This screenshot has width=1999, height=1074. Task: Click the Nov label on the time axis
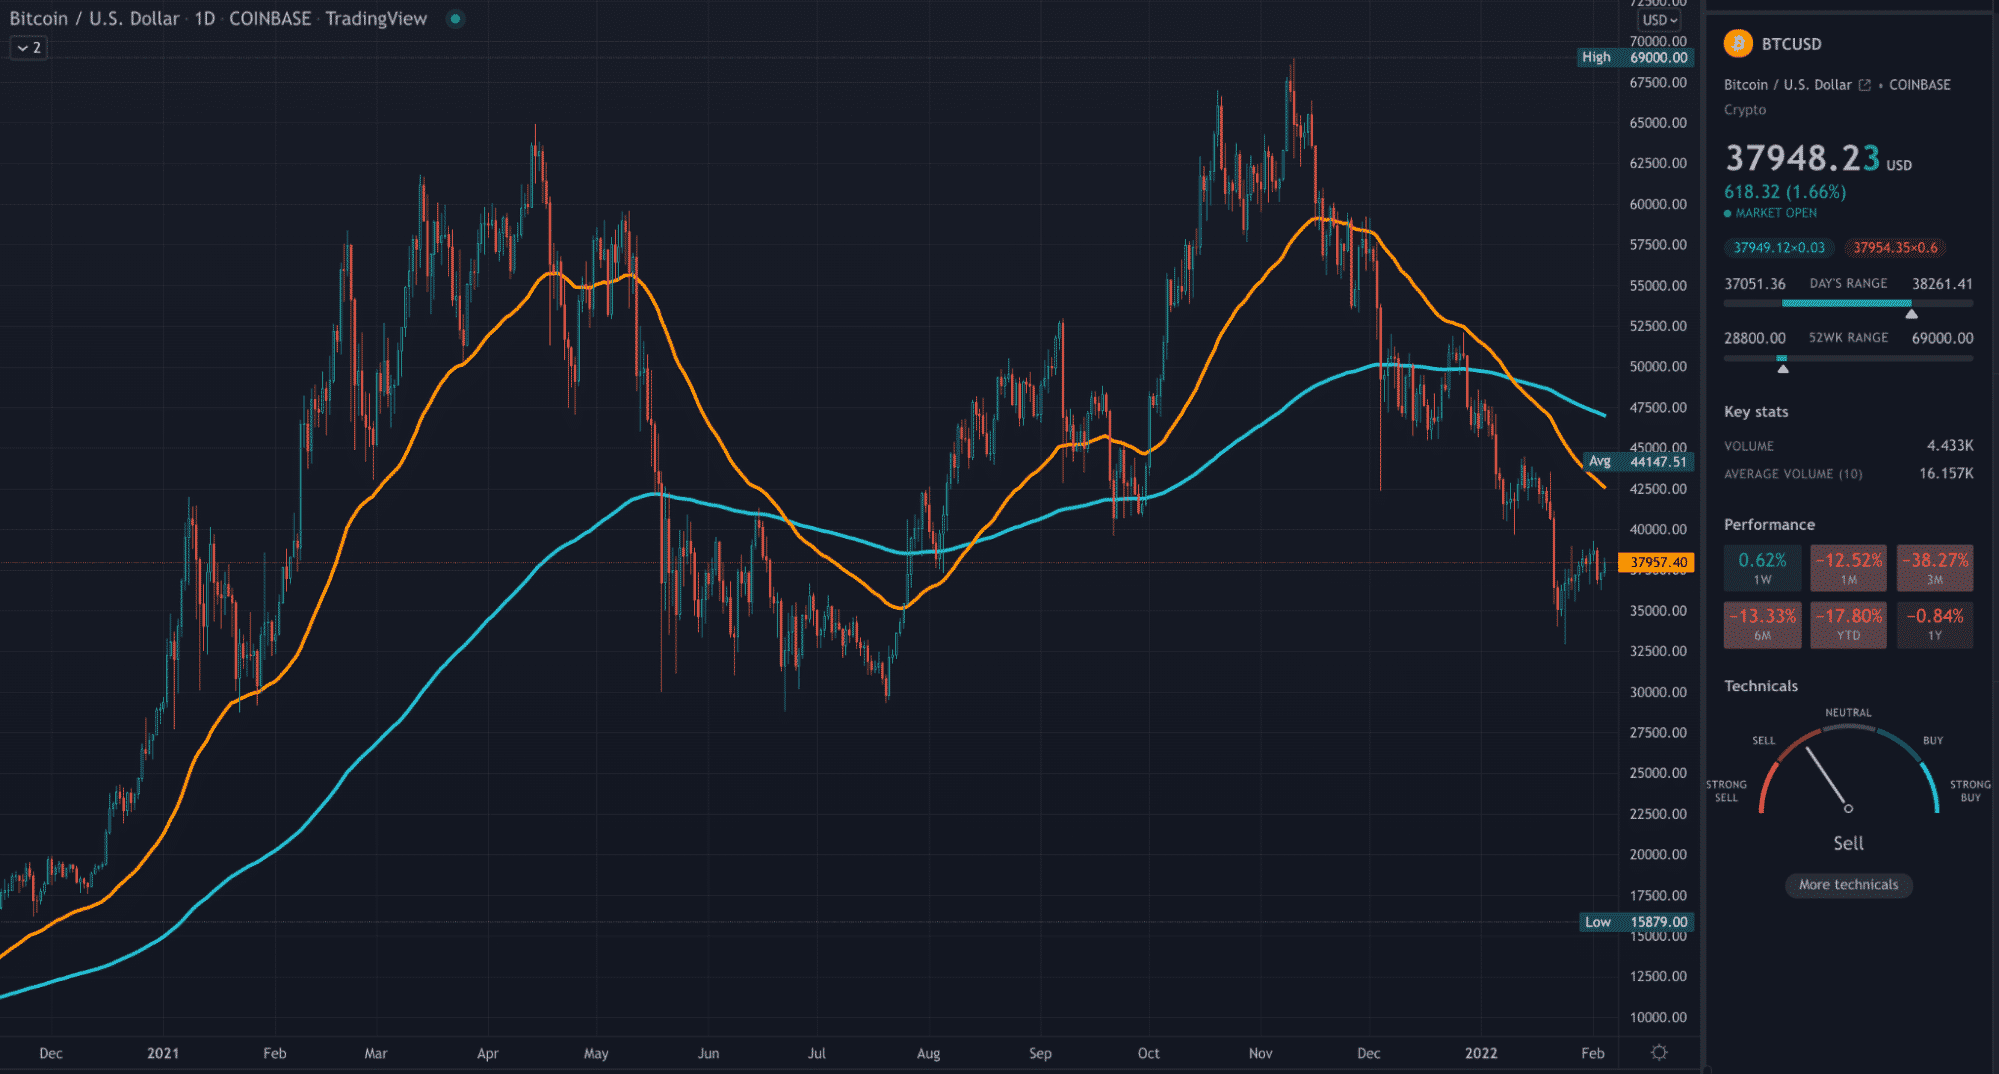tap(1260, 1053)
